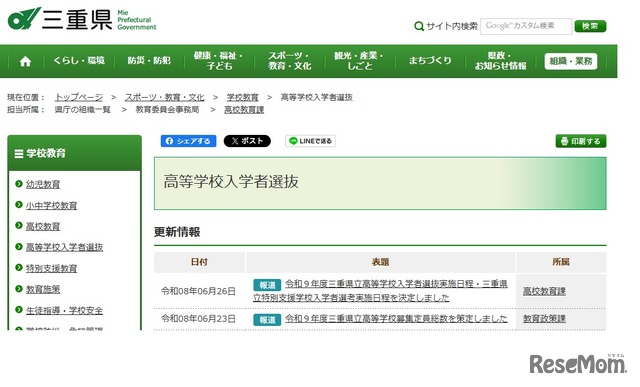
Task: Click the hamburger icon next to the 学校教育 heading
Action: point(19,154)
